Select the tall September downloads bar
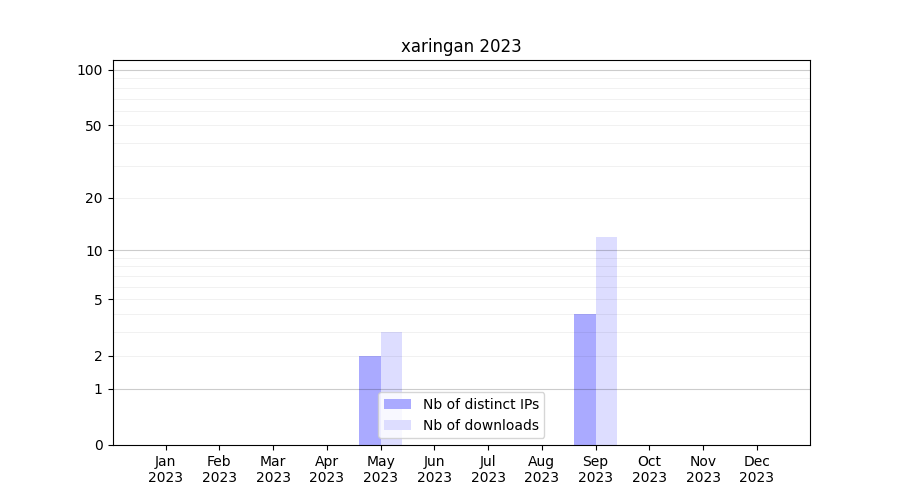The width and height of the screenshot is (900, 500). [x=606, y=340]
